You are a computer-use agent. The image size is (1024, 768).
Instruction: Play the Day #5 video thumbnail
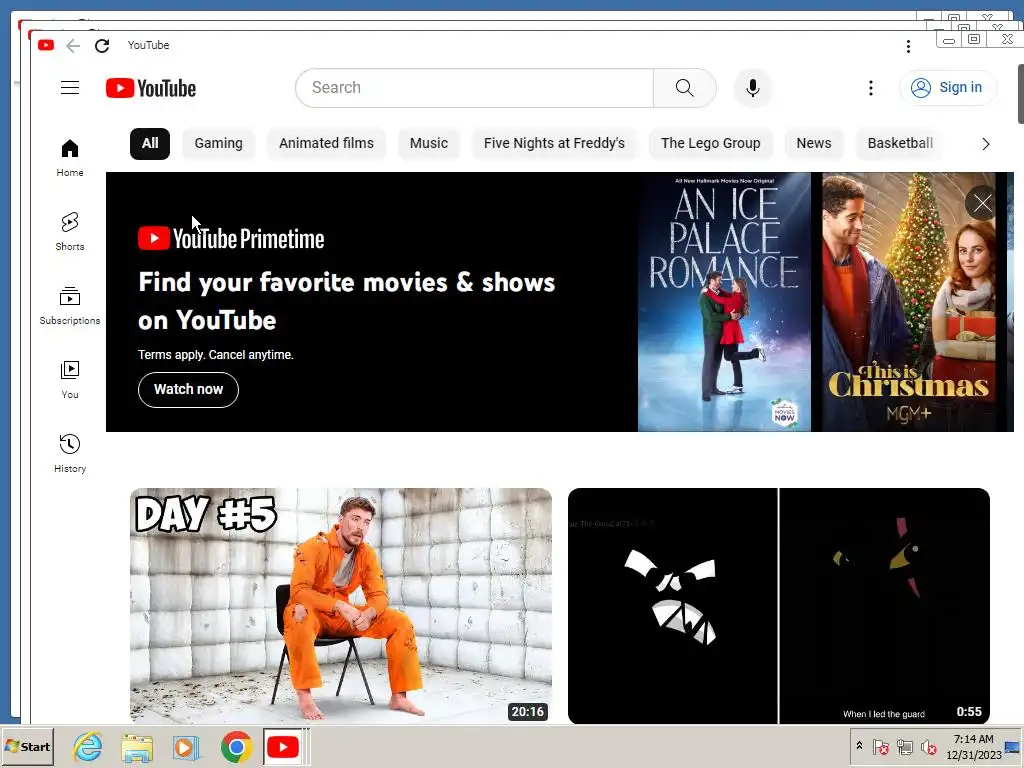[341, 605]
